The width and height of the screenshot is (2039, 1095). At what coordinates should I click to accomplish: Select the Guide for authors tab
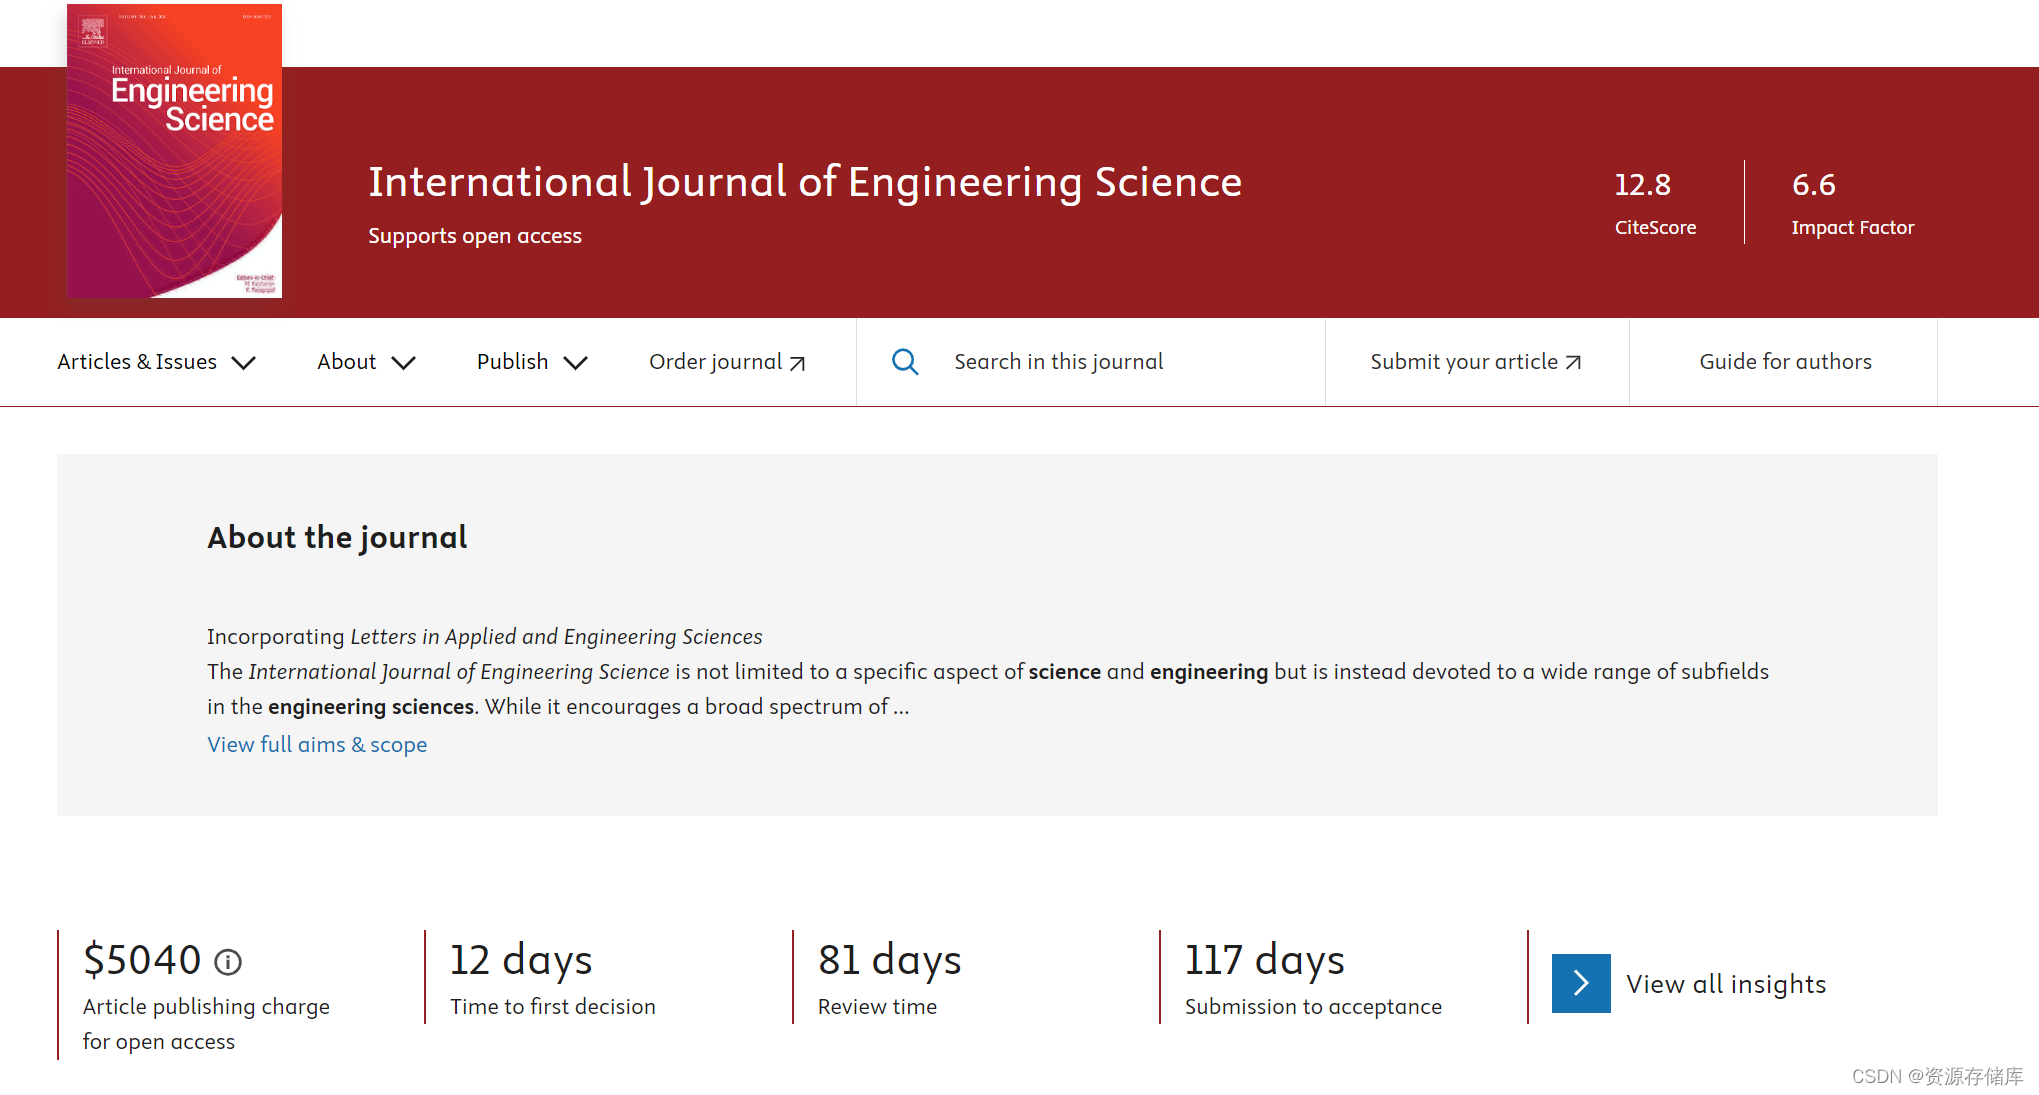pos(1784,362)
